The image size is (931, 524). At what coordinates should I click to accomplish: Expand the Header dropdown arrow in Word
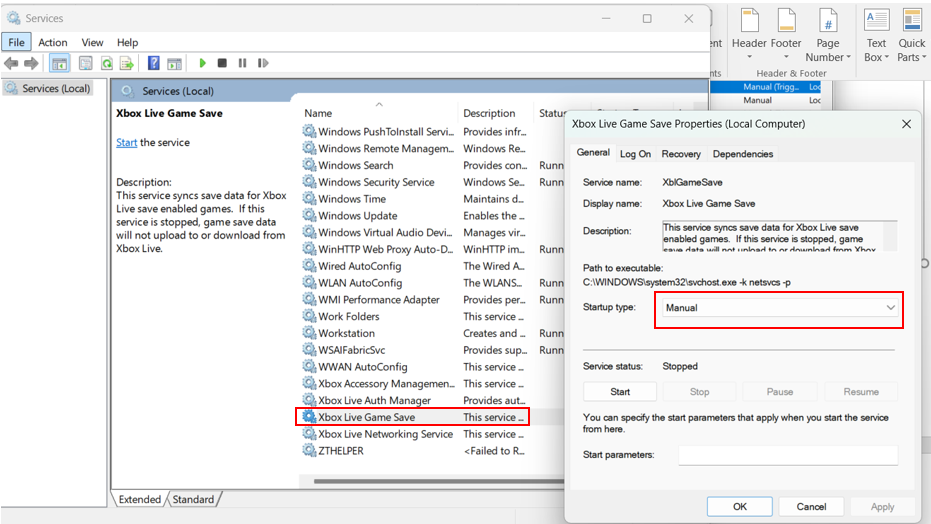click(x=749, y=58)
